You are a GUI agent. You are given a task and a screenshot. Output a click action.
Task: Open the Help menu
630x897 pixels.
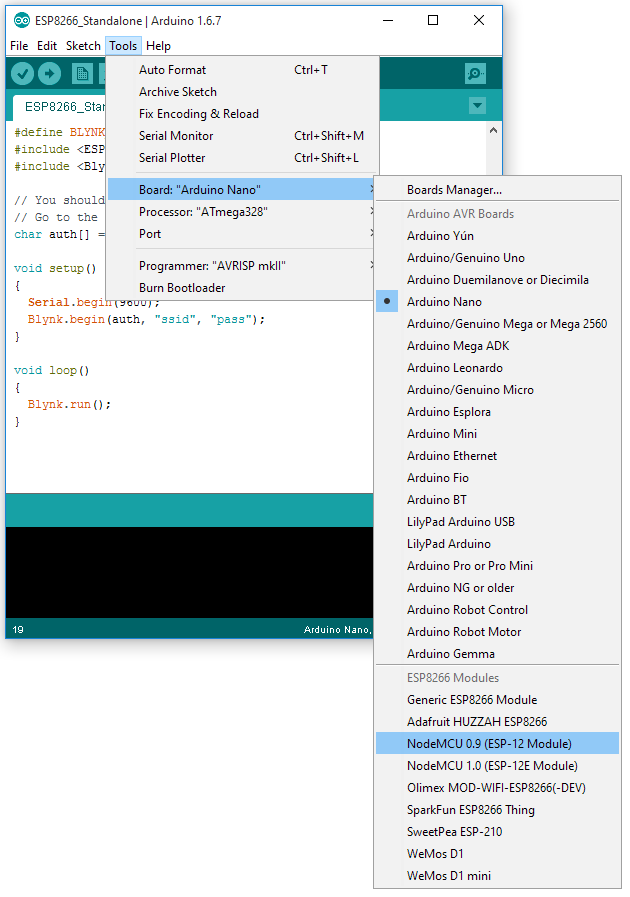pos(158,46)
